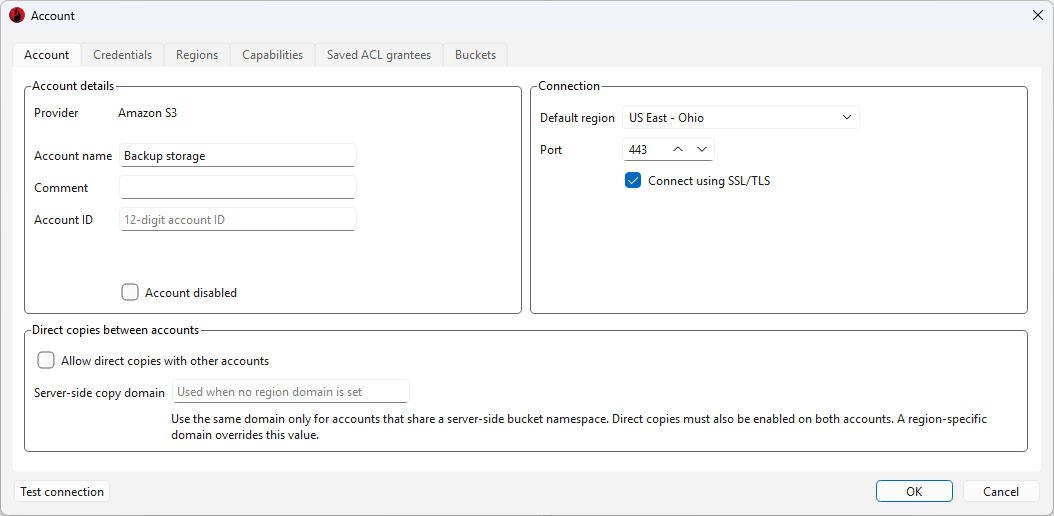Click the Account ID label
Viewport: 1054px width, 516px height.
pos(64,220)
